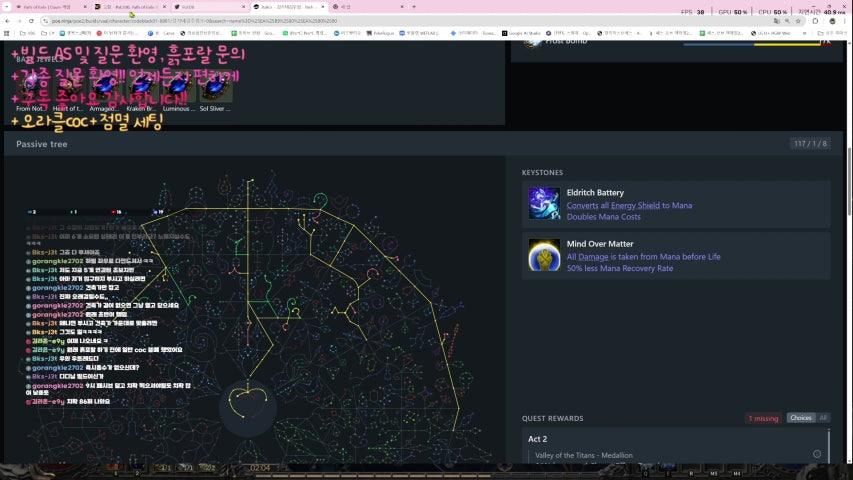853x480 pixels.
Task: Click the Luminous jewel icon
Action: [x=179, y=91]
